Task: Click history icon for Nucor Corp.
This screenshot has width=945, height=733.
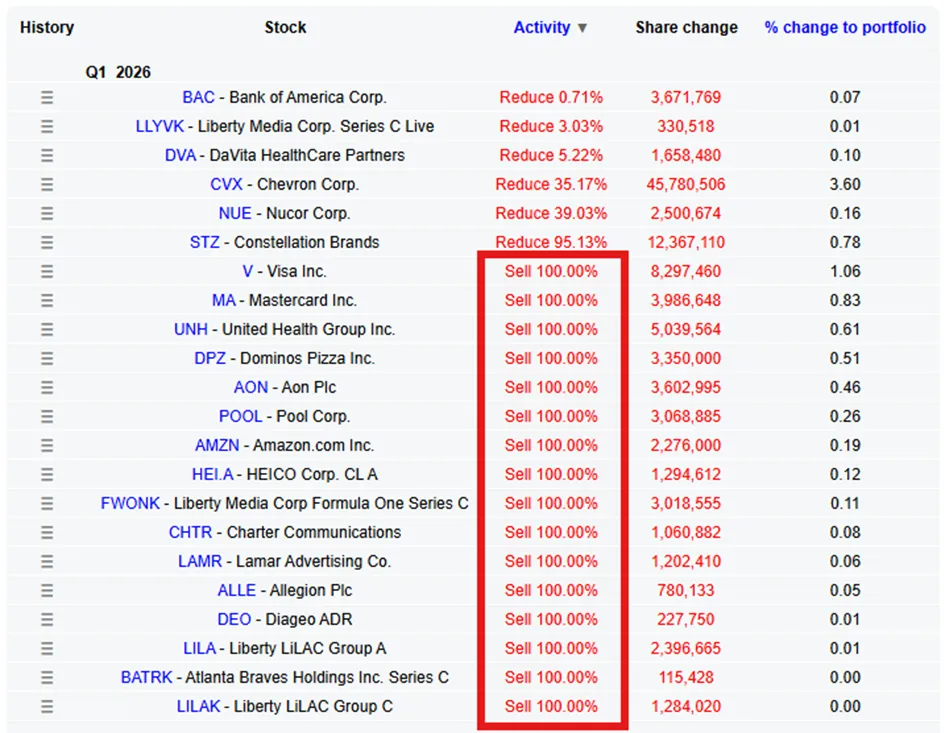Action: click(47, 213)
